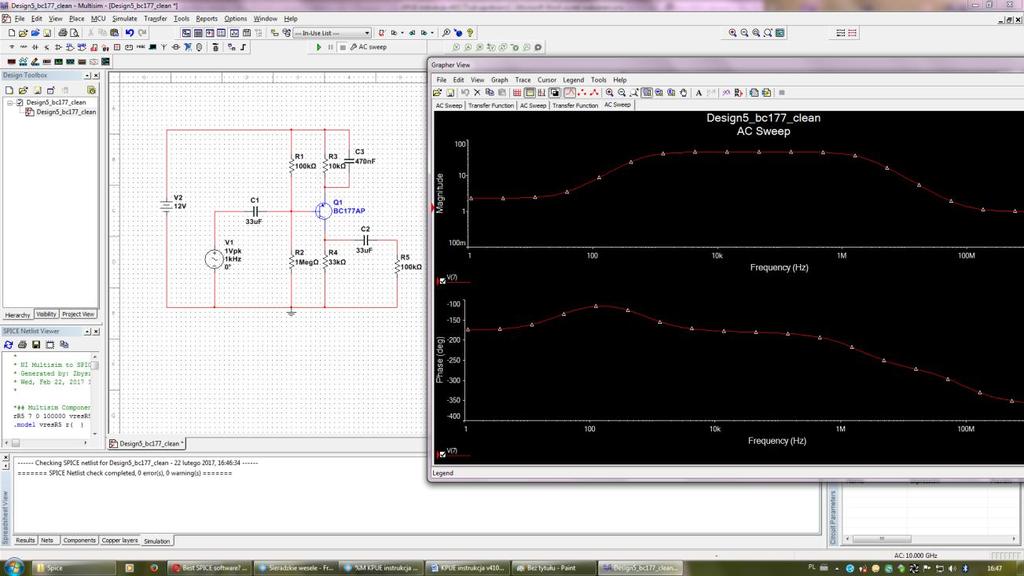The height and width of the screenshot is (576, 1024).
Task: Open Nets tab in spreadsheet view
Action: click(x=47, y=540)
